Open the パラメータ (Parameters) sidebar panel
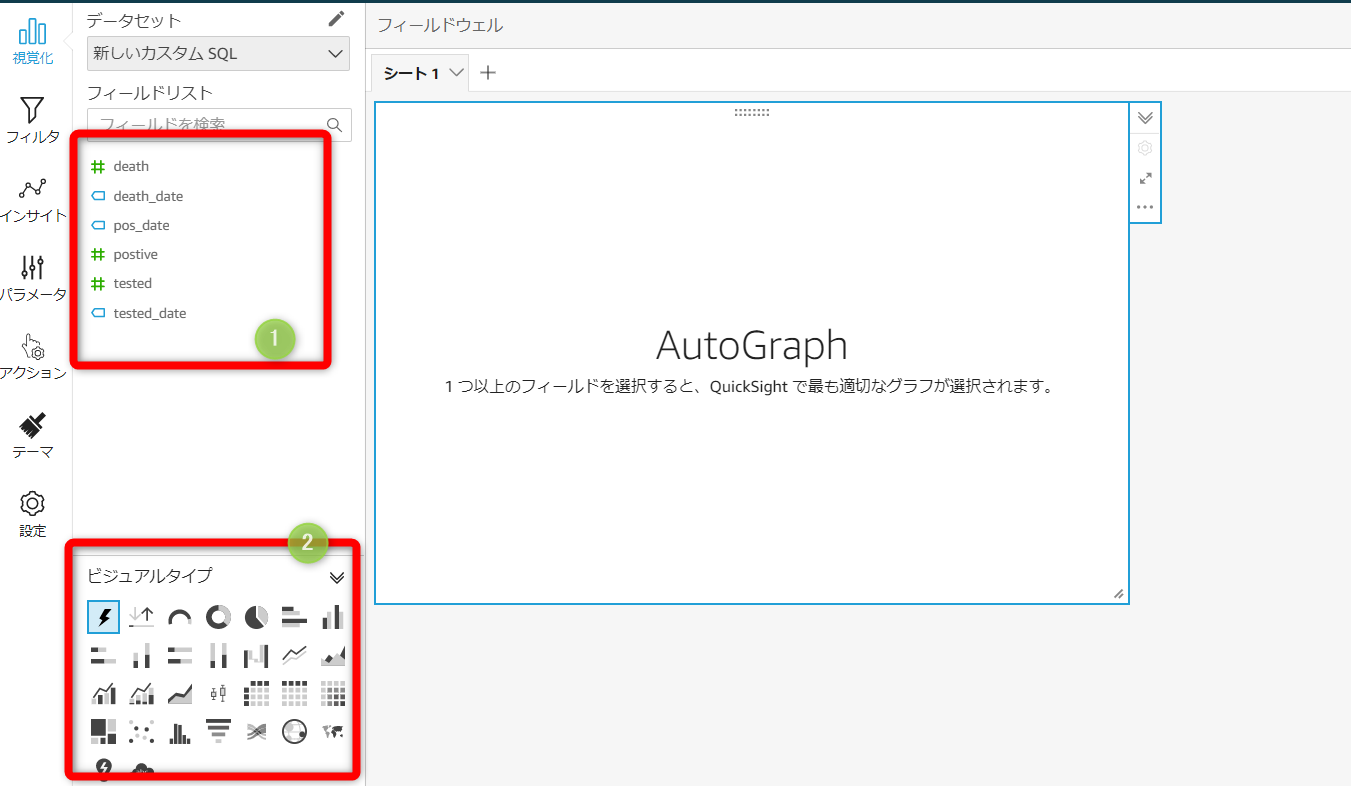The width and height of the screenshot is (1351, 786). point(33,278)
